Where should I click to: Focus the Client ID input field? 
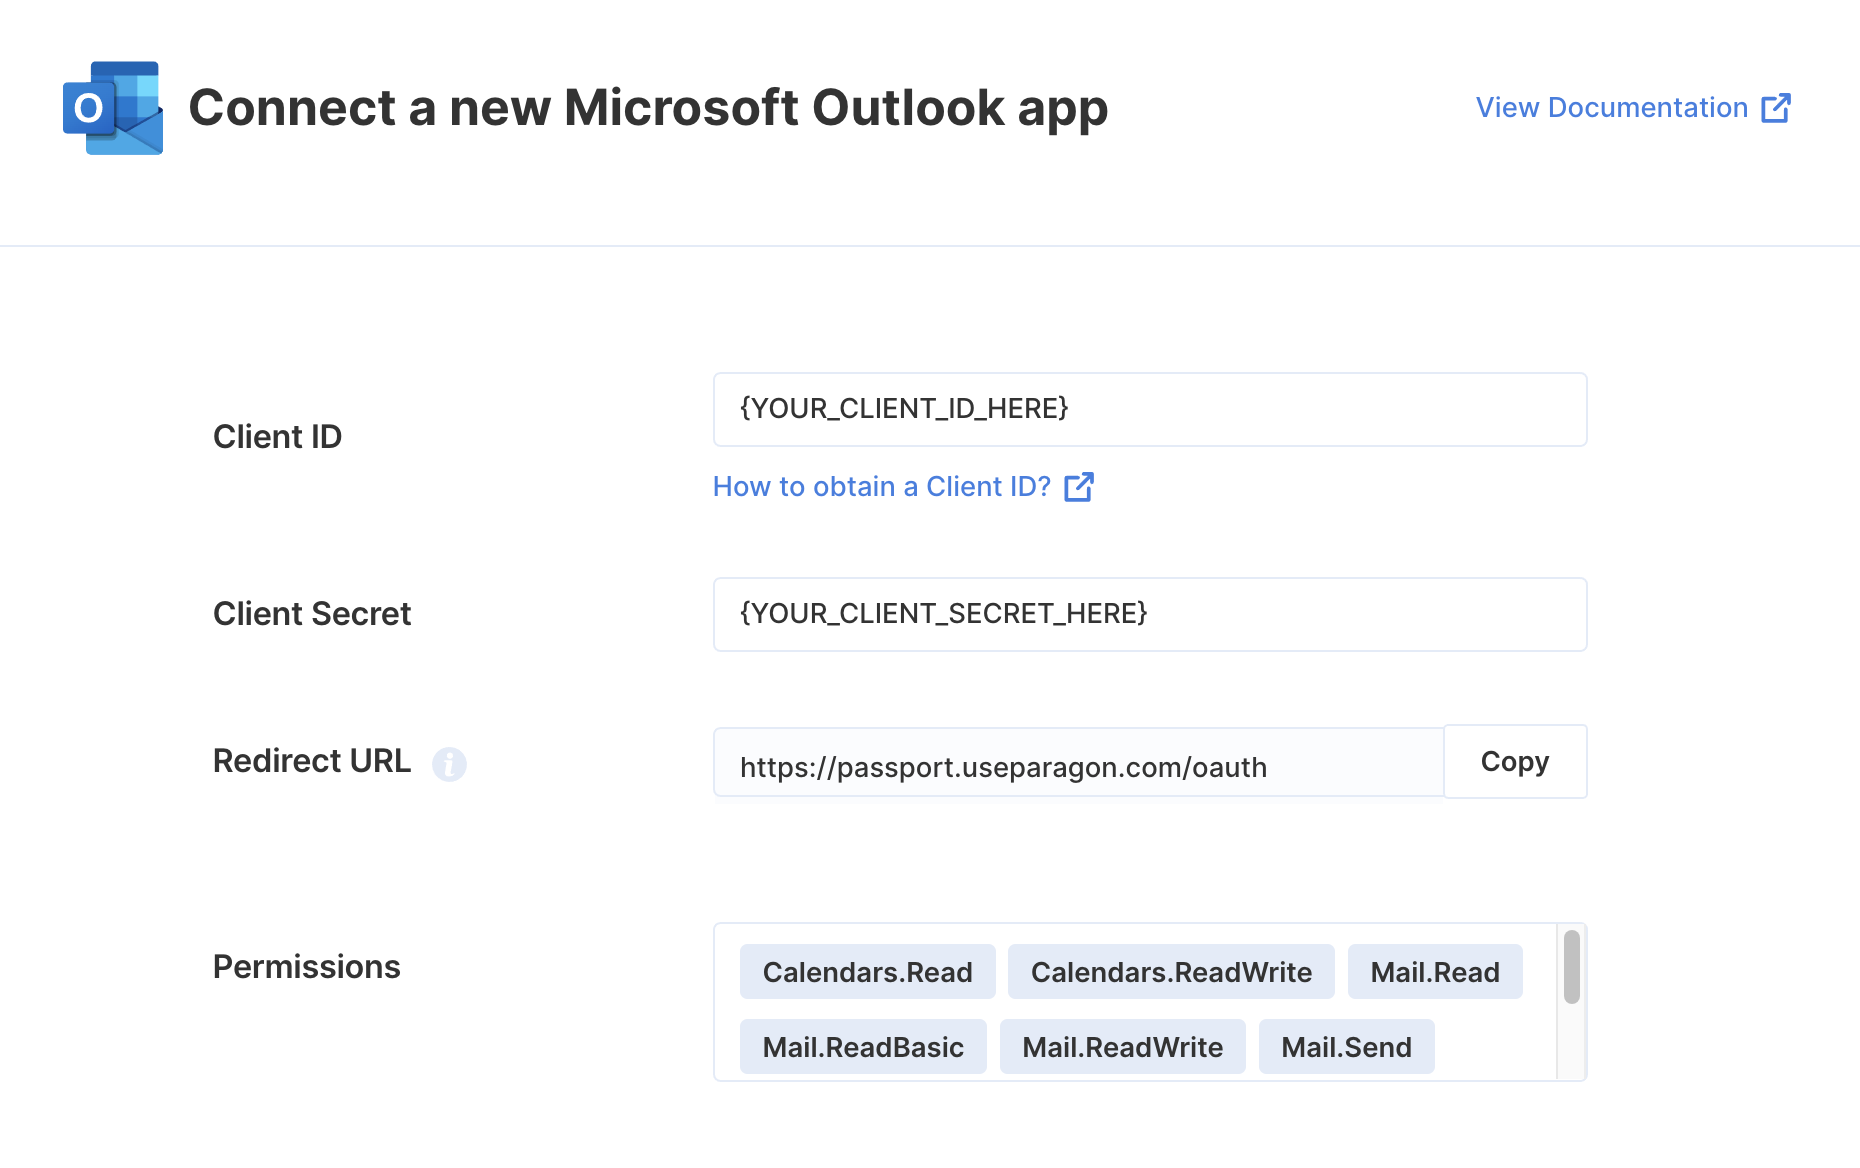point(1150,410)
